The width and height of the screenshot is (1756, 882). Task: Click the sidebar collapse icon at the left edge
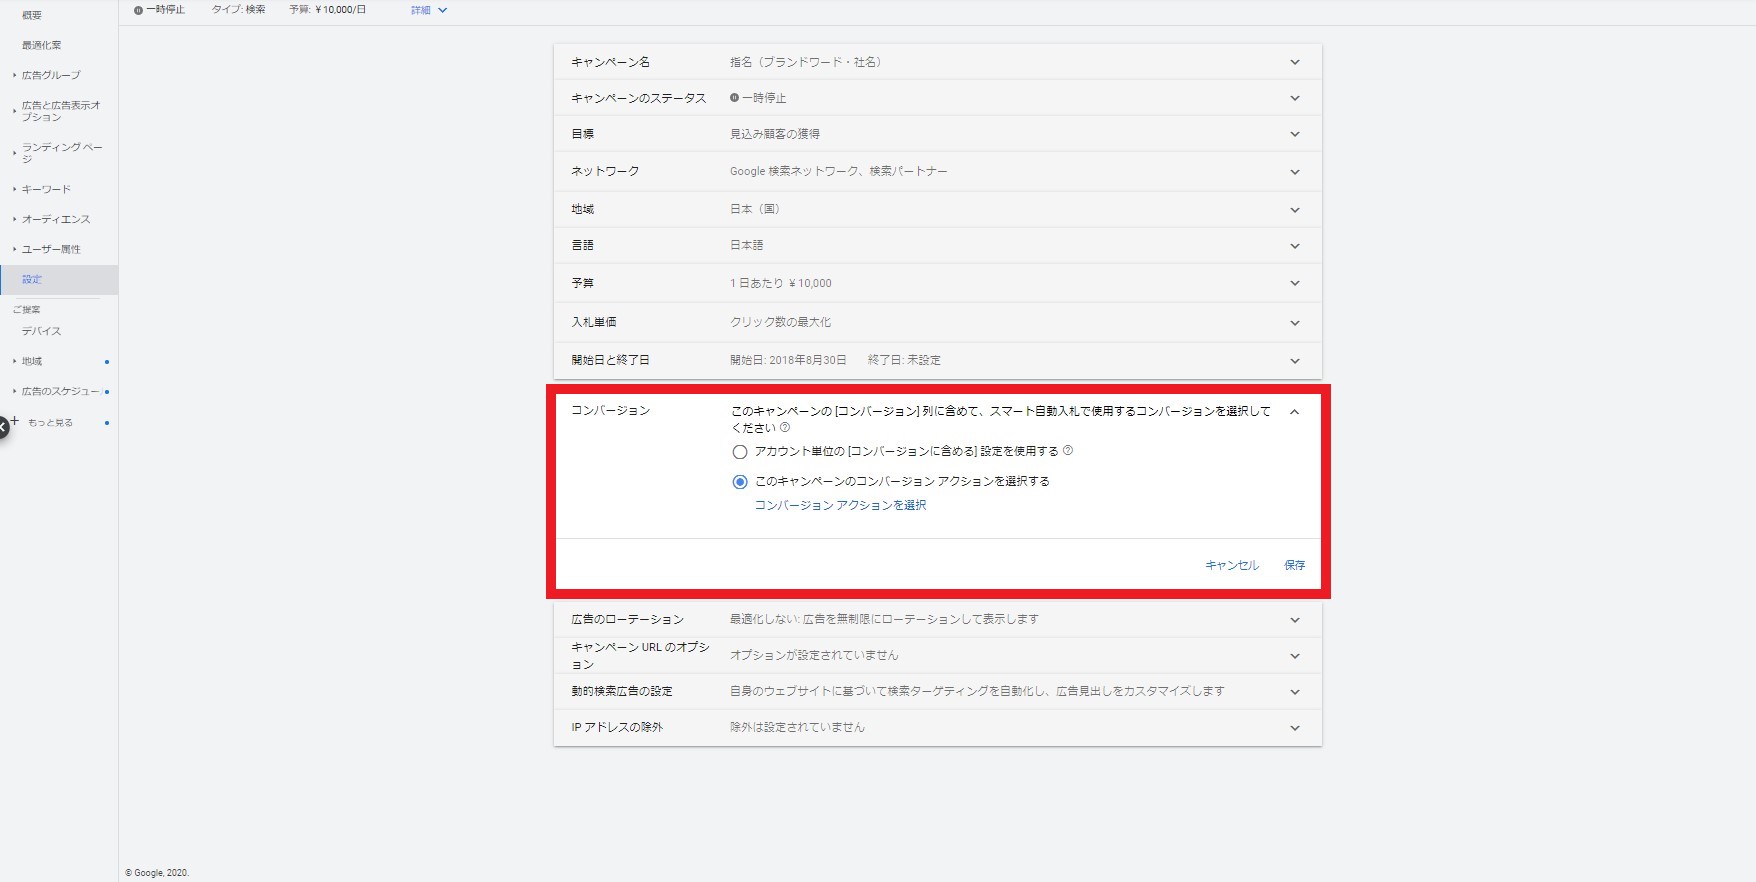[3, 427]
